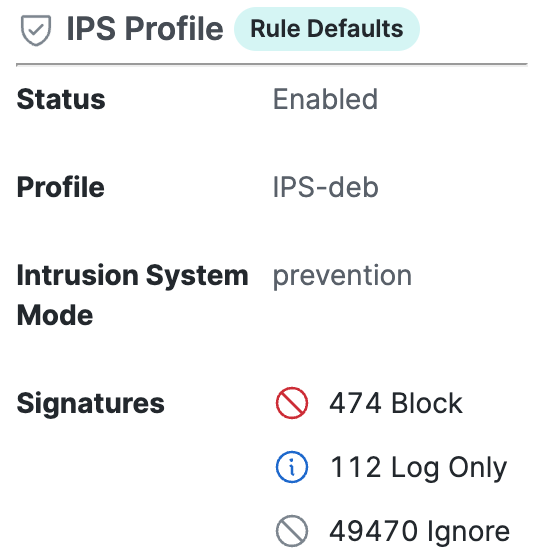Click the prevention mode value
Viewport: 542px width, 560px height.
pyautogui.click(x=342, y=276)
